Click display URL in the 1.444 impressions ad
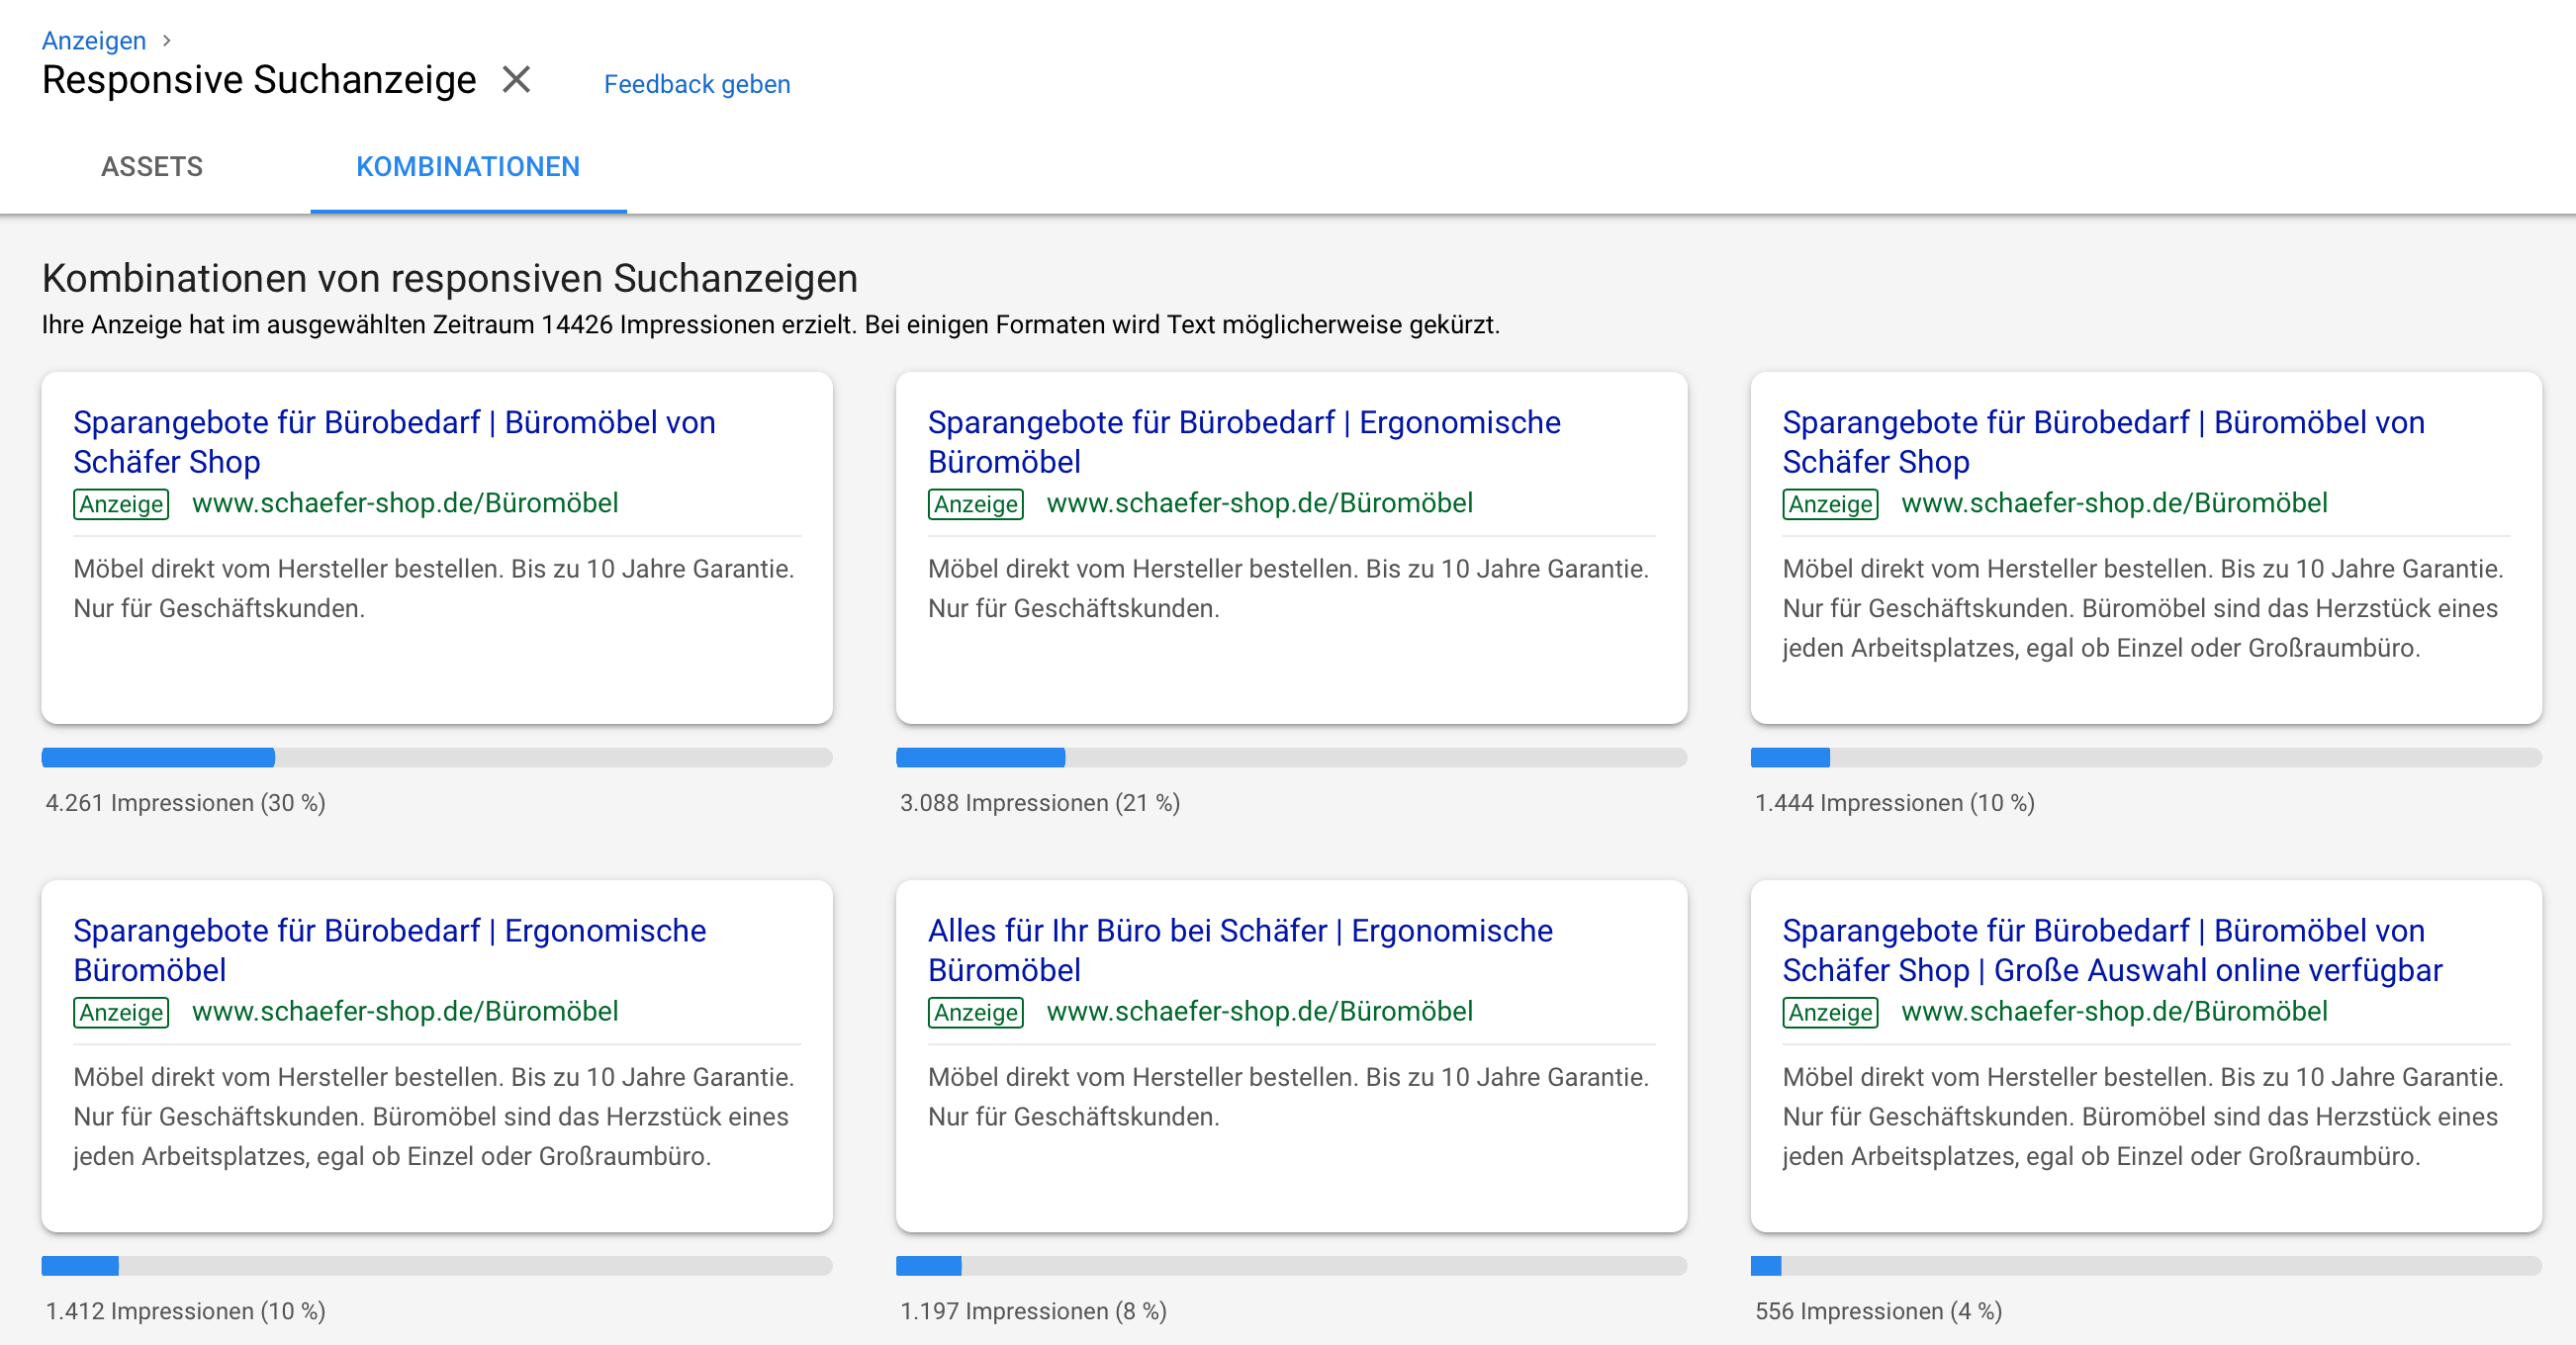The height and width of the screenshot is (1345, 2576). click(2114, 502)
